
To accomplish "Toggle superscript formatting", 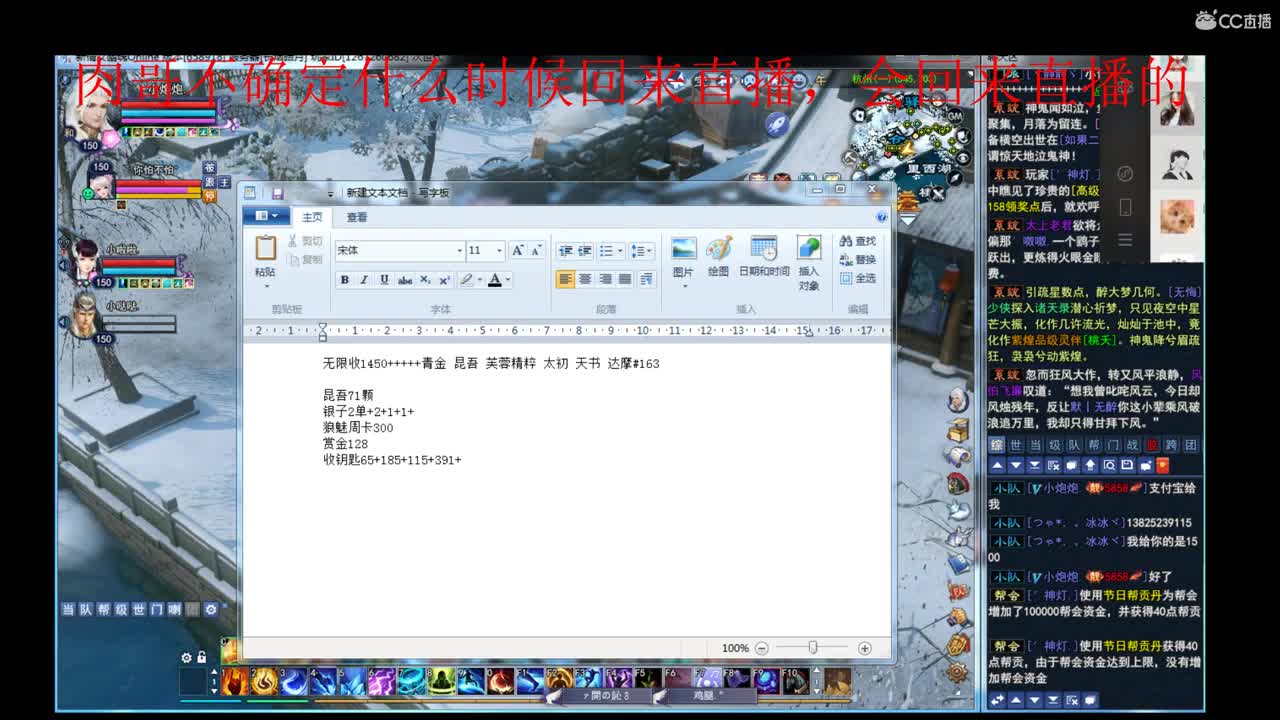I will (x=444, y=280).
